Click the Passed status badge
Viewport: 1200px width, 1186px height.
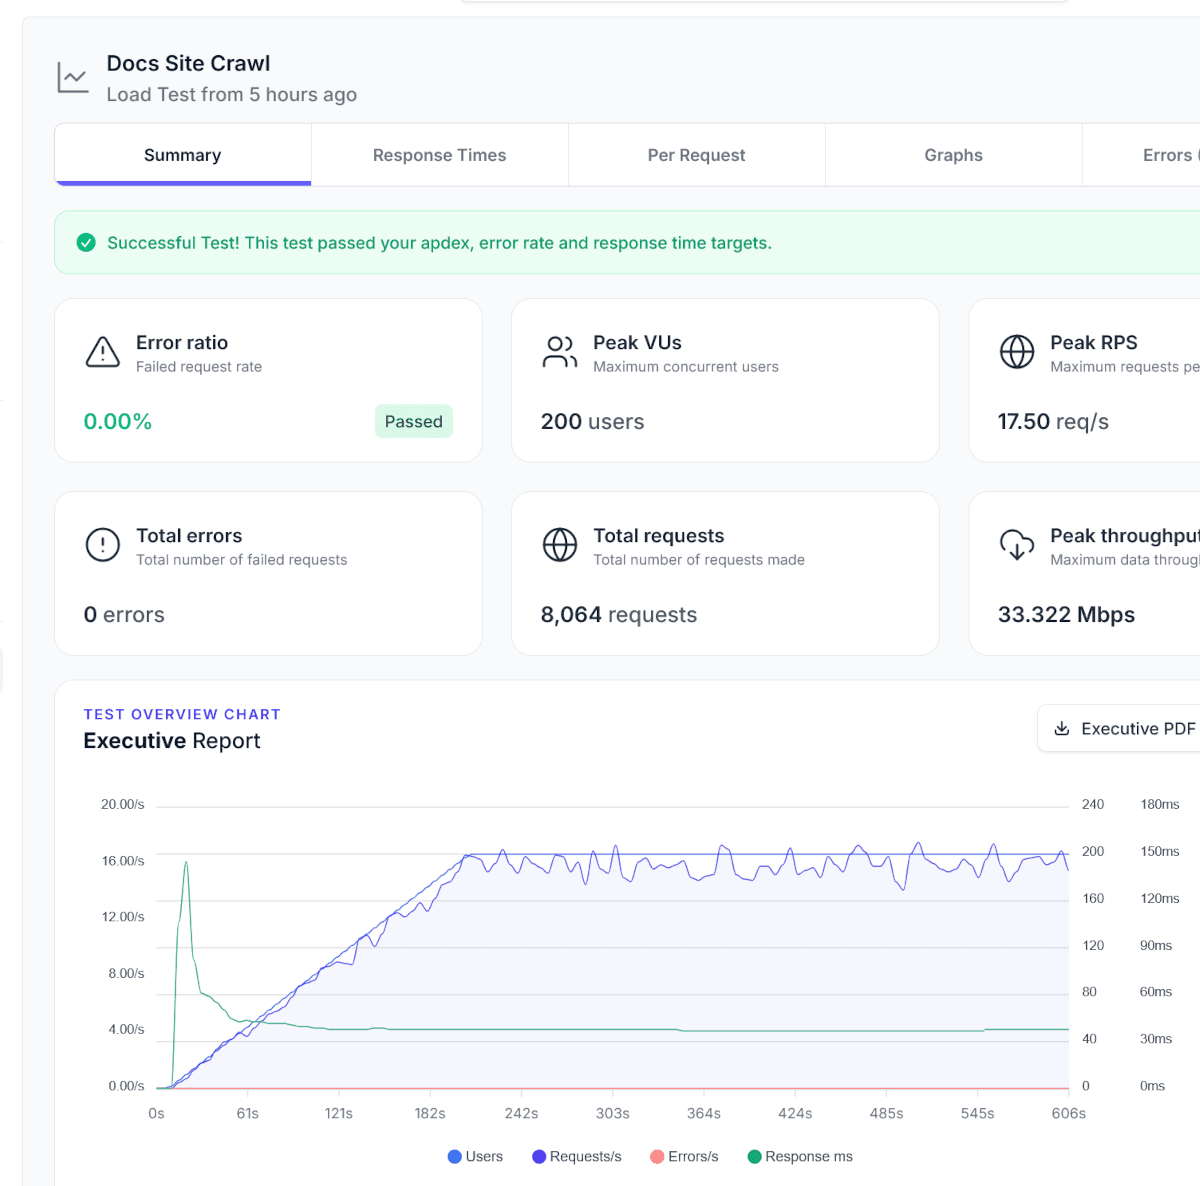413,421
